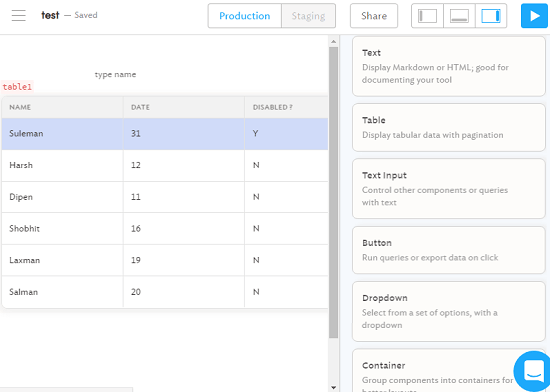Screen dimensions: 550x392
Task: Click the canvas scrollbar down arrow
Action: coord(334,387)
